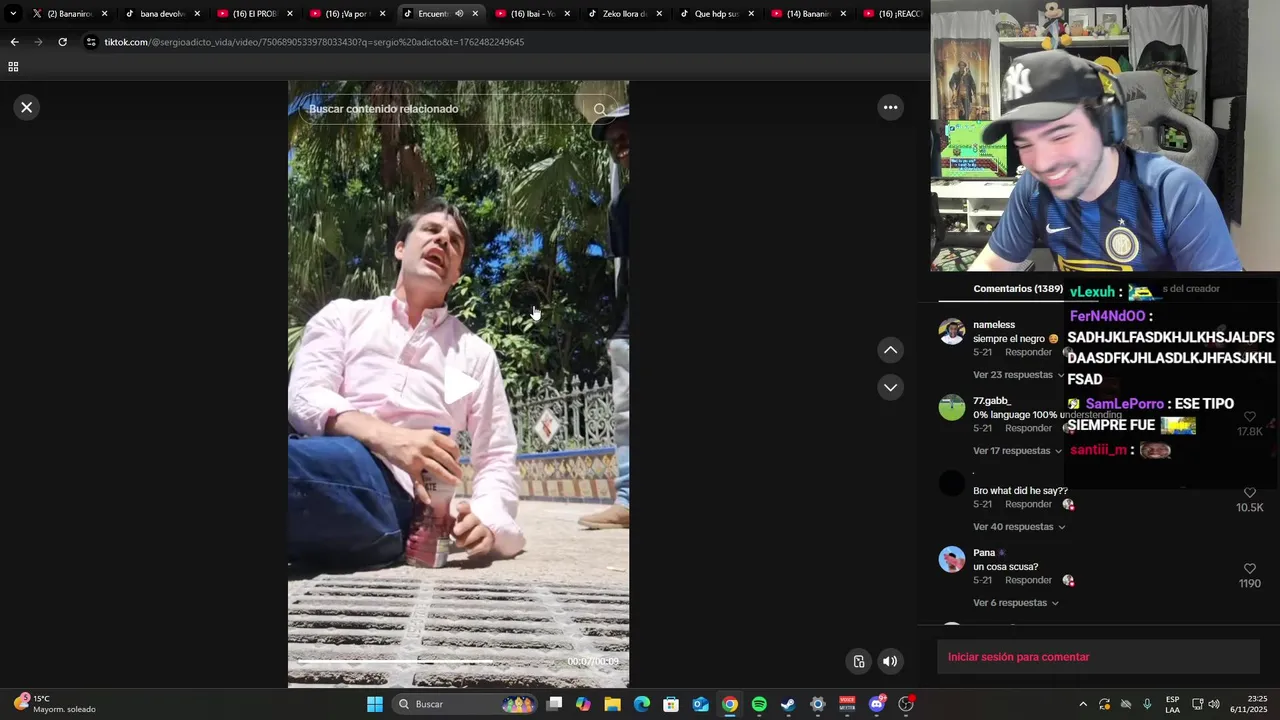
Task: Open 77.gabb_'s profile avatar
Action: 952,408
